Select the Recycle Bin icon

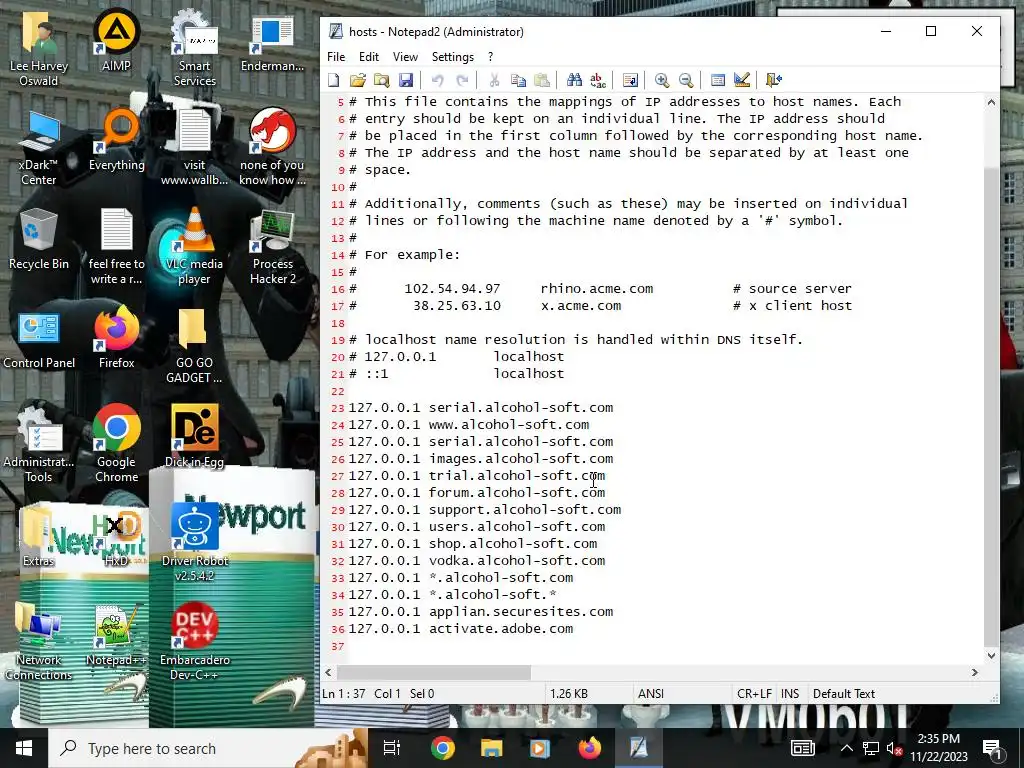[x=39, y=240]
